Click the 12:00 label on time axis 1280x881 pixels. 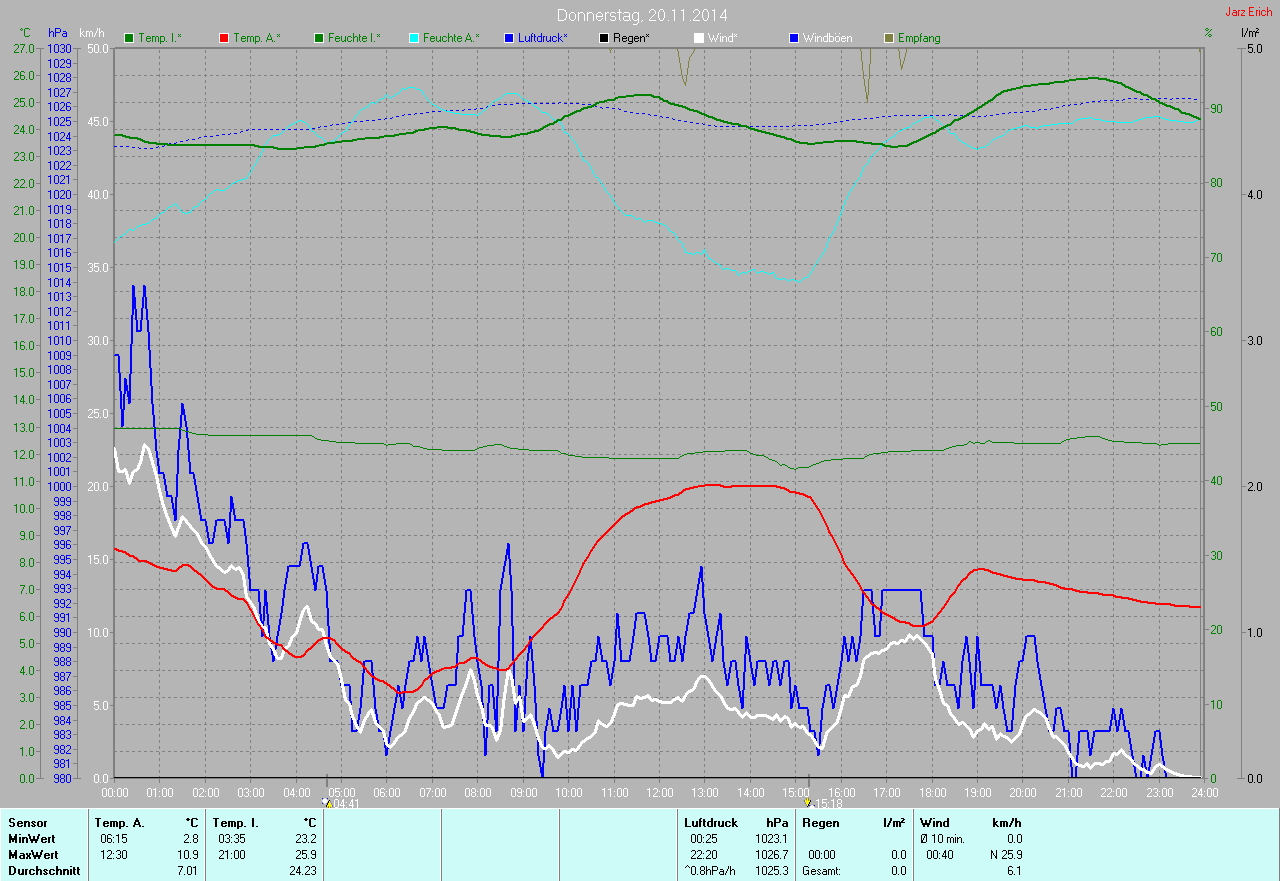(x=659, y=793)
